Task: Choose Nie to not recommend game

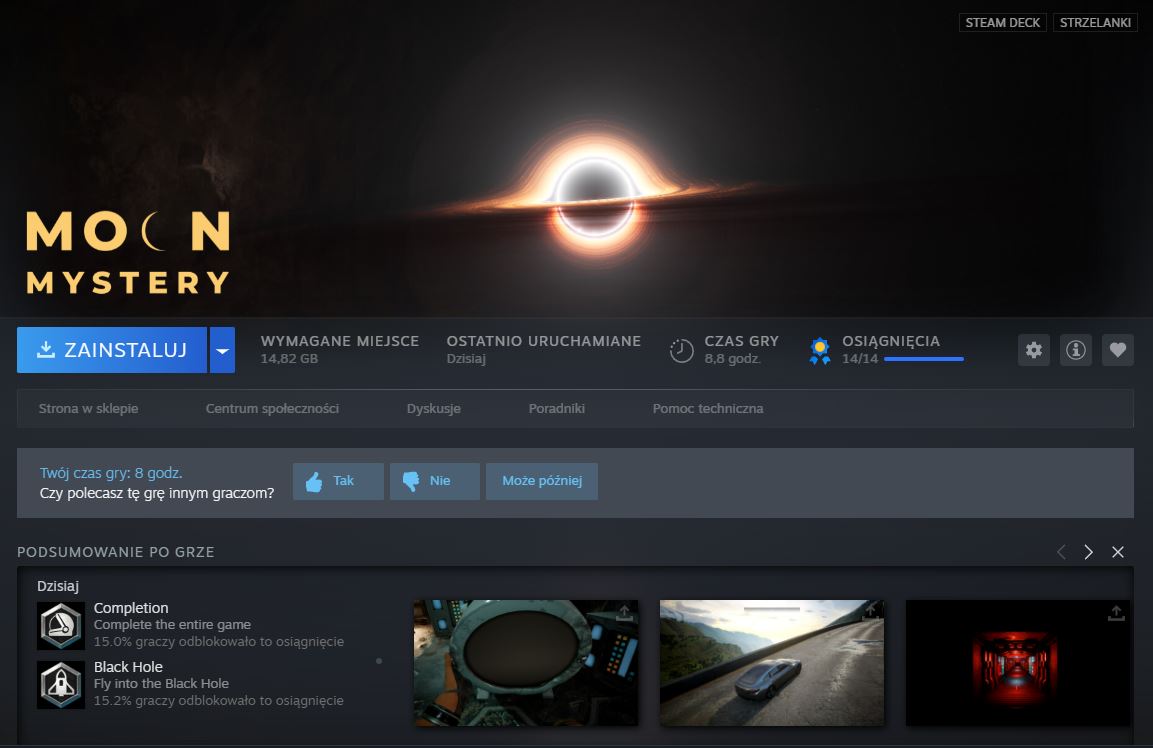Action: click(x=435, y=481)
